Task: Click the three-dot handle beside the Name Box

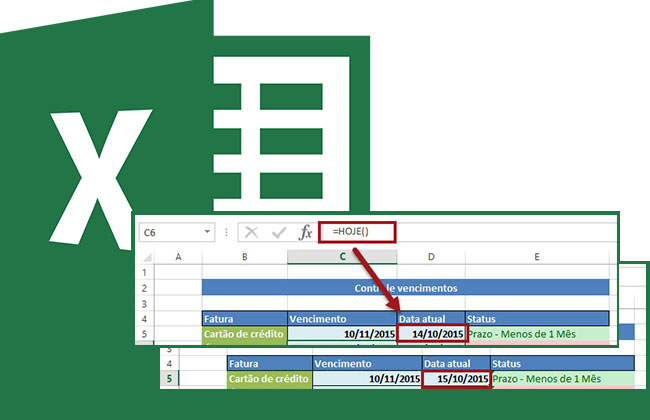Action: point(226,233)
